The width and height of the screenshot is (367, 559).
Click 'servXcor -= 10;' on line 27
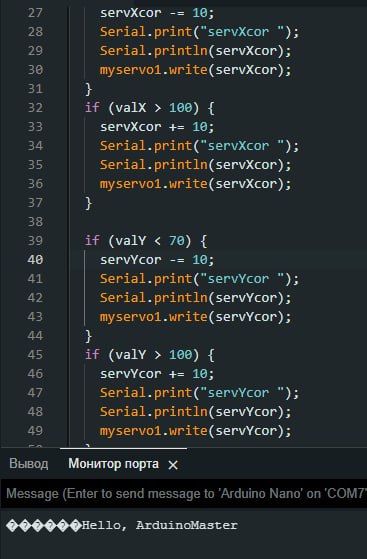[157, 13]
